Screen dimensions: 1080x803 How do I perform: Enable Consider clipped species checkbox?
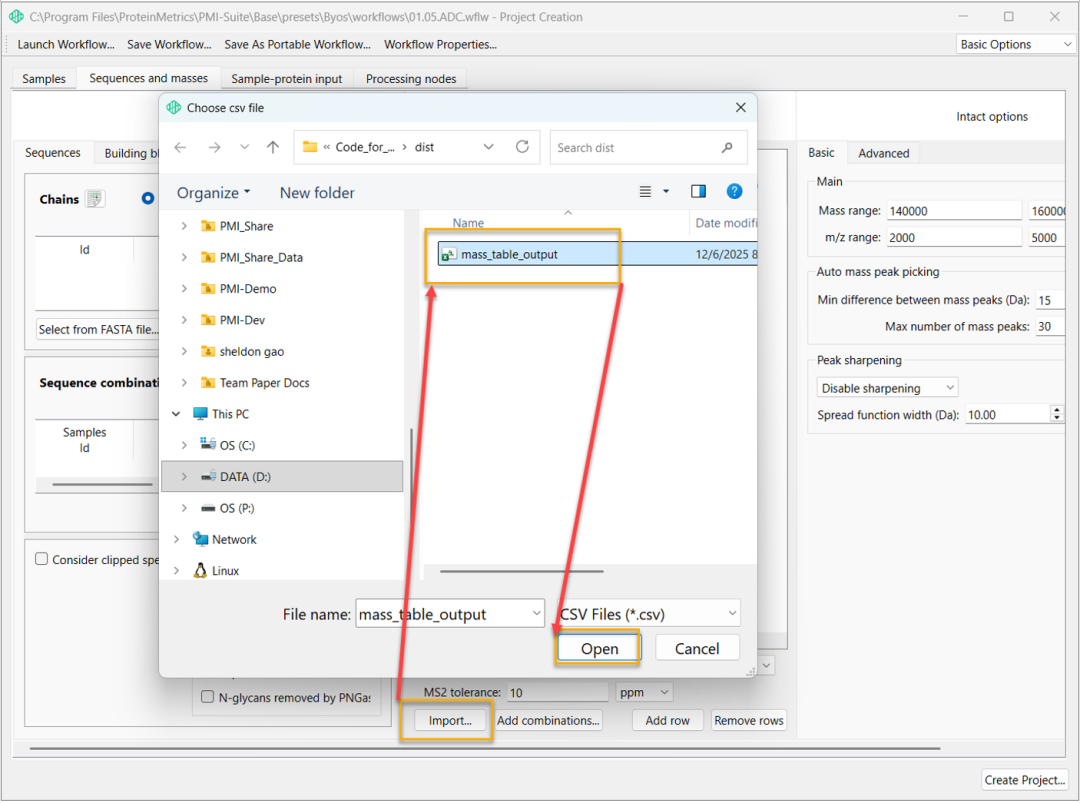click(x=42, y=559)
